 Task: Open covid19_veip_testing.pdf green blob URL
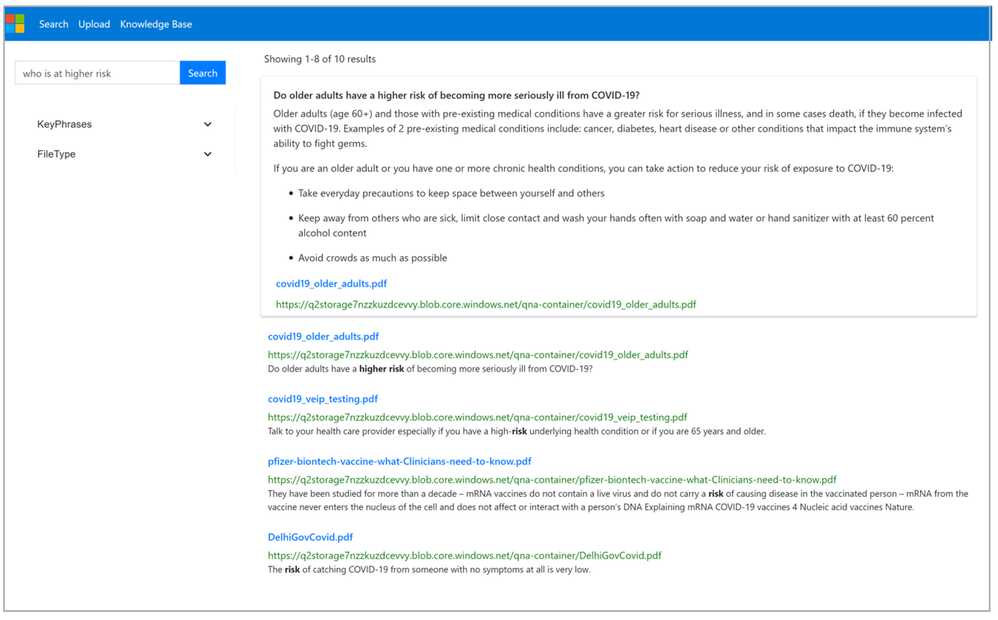coord(477,417)
